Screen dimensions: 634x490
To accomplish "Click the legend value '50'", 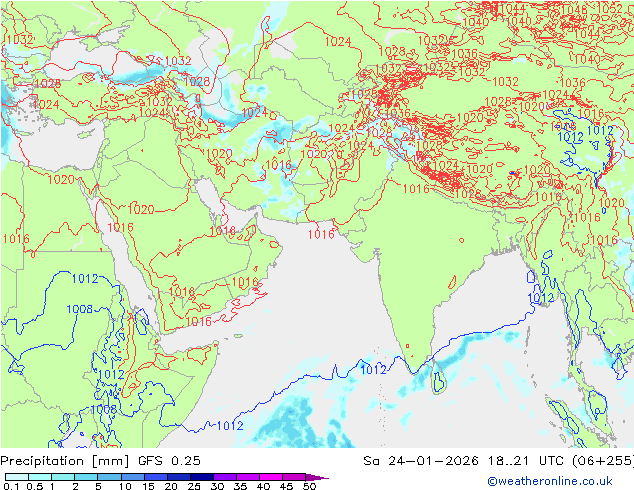I will (x=309, y=486).
